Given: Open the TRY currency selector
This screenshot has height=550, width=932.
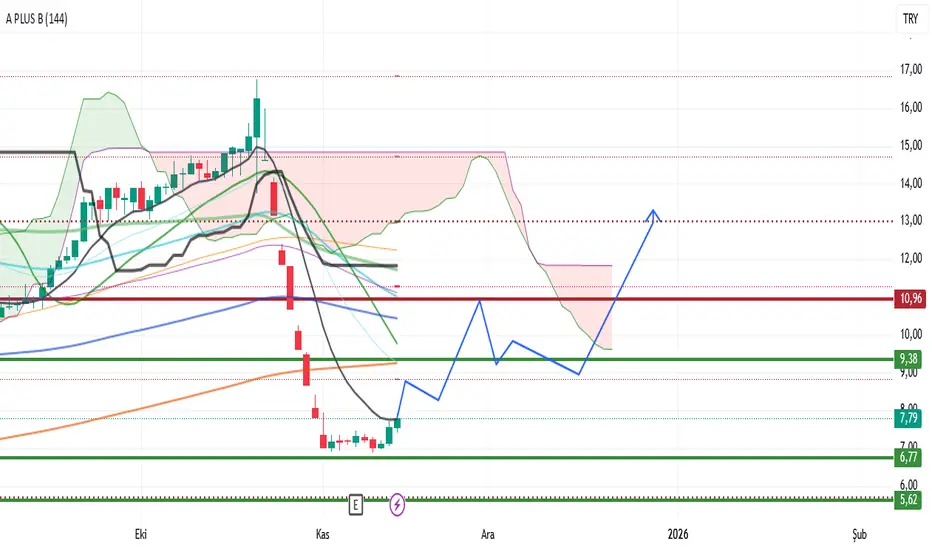Looking at the screenshot, I should 911,19.
